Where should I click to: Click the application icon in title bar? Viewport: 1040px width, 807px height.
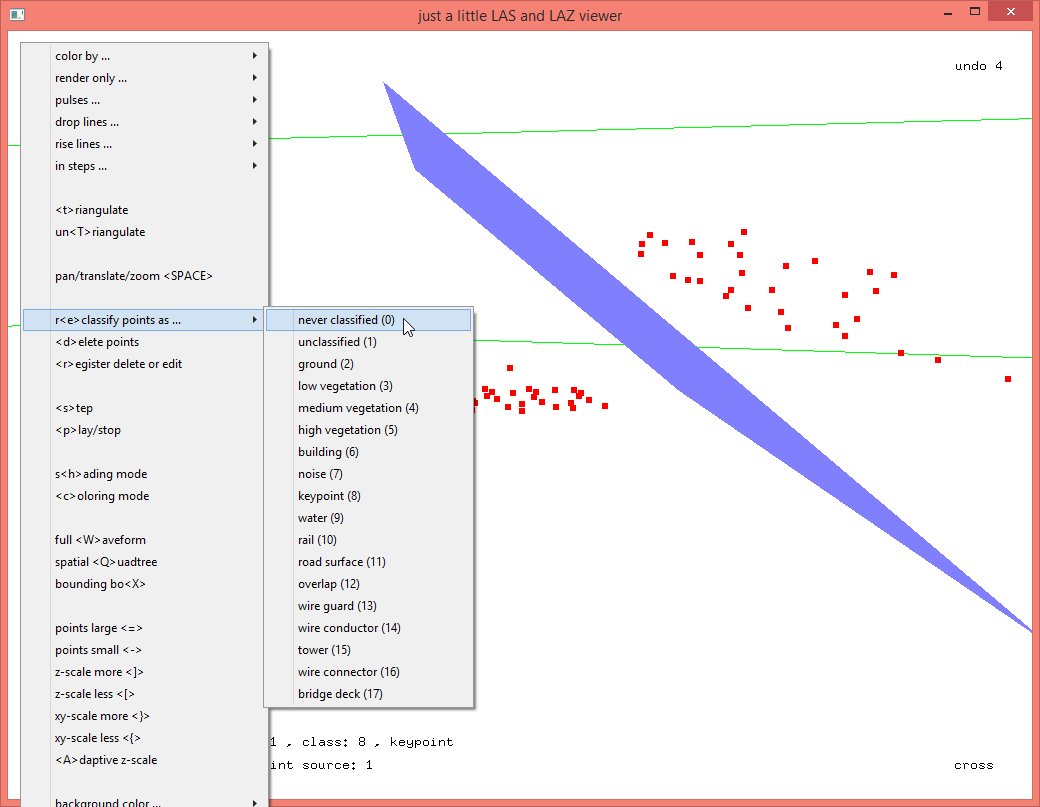coord(15,14)
